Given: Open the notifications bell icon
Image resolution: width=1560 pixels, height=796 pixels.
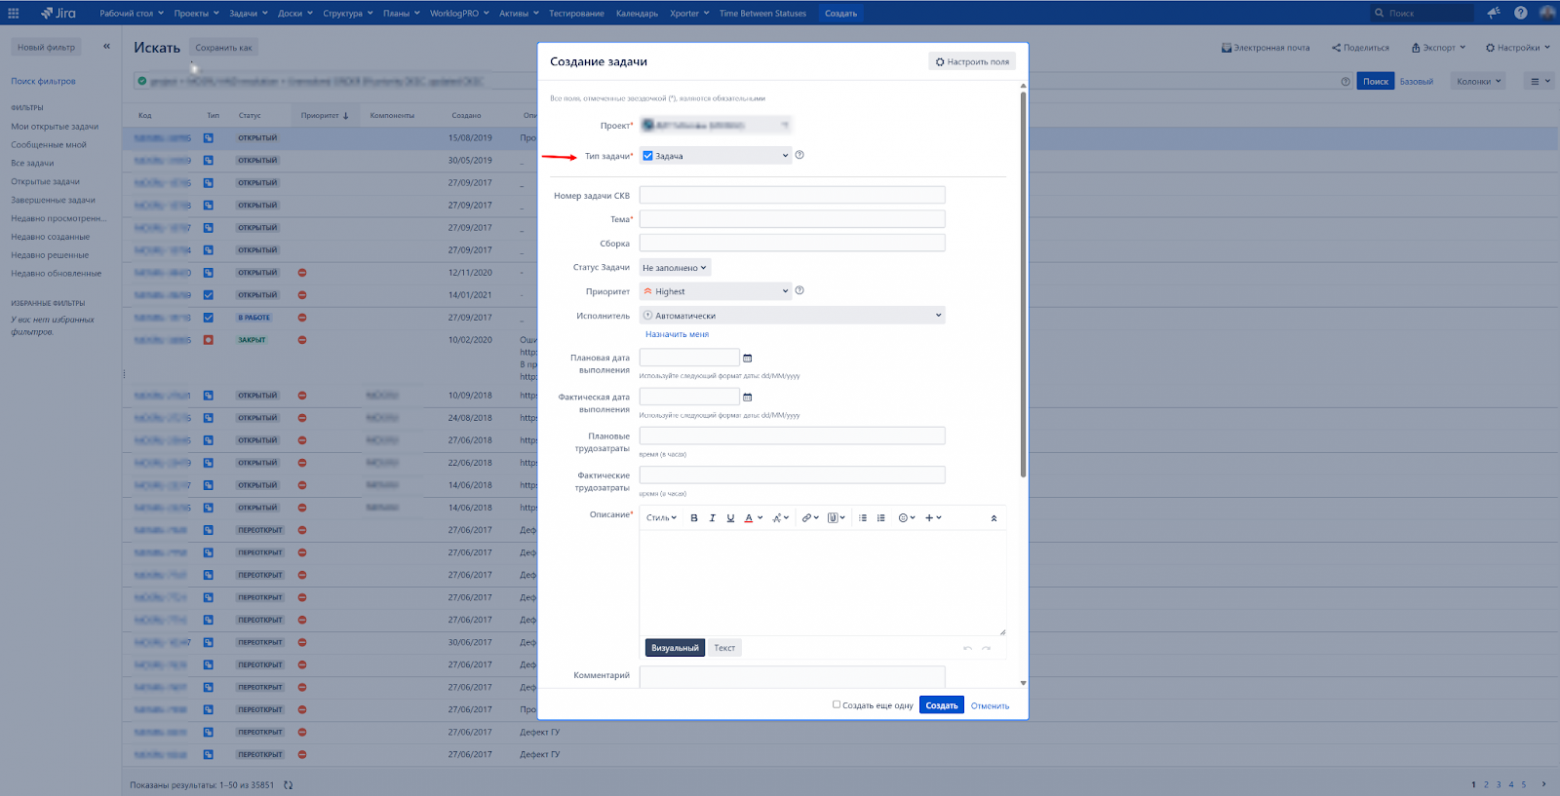Looking at the screenshot, I should click(1491, 13).
